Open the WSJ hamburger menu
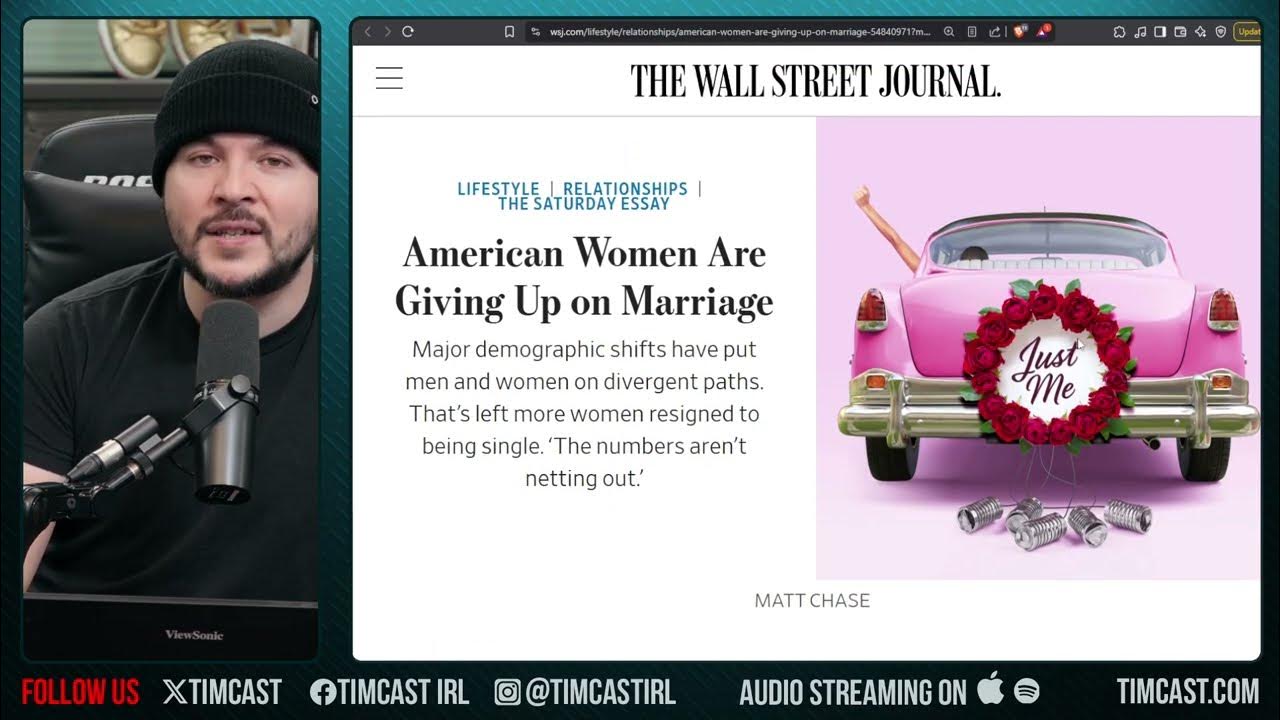 [x=389, y=78]
